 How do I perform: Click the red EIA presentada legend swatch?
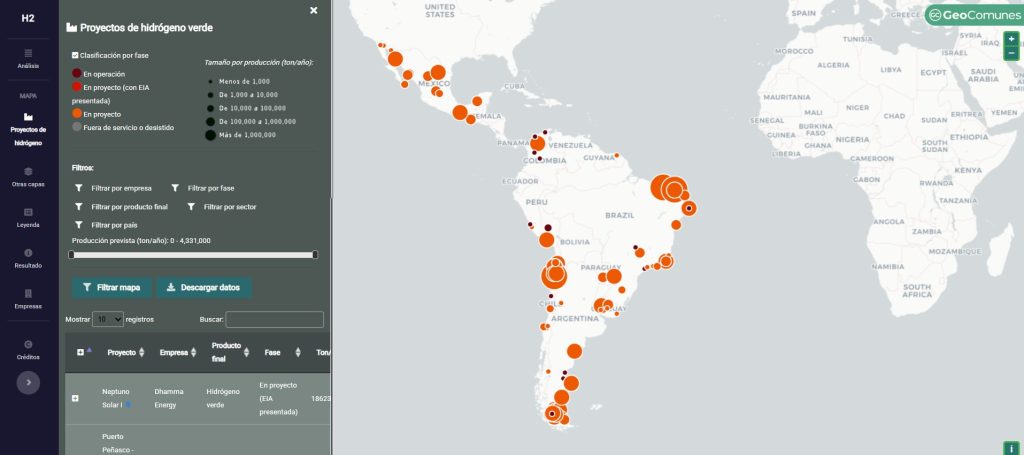(x=77, y=87)
